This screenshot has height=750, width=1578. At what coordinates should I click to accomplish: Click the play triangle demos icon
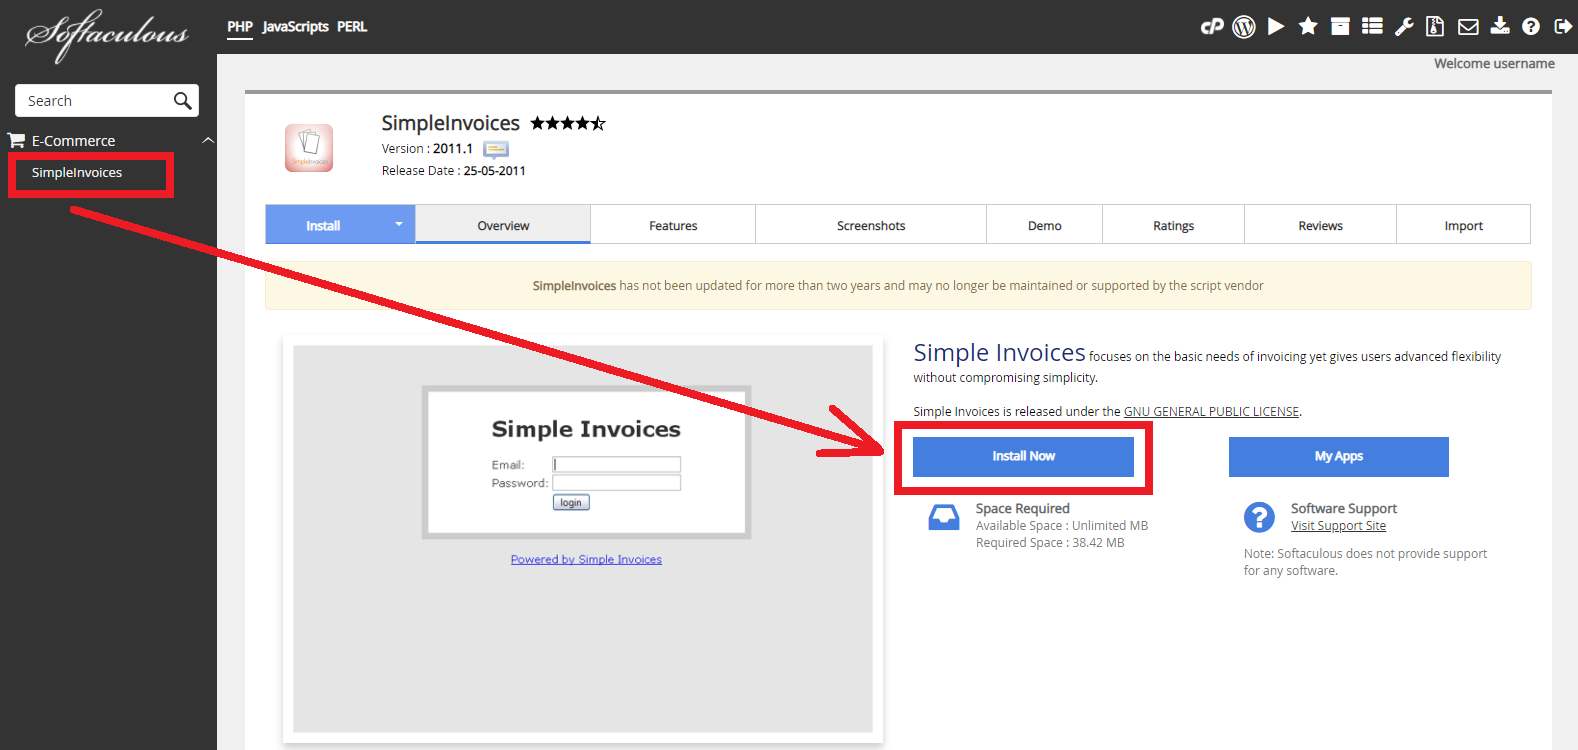pyautogui.click(x=1276, y=26)
